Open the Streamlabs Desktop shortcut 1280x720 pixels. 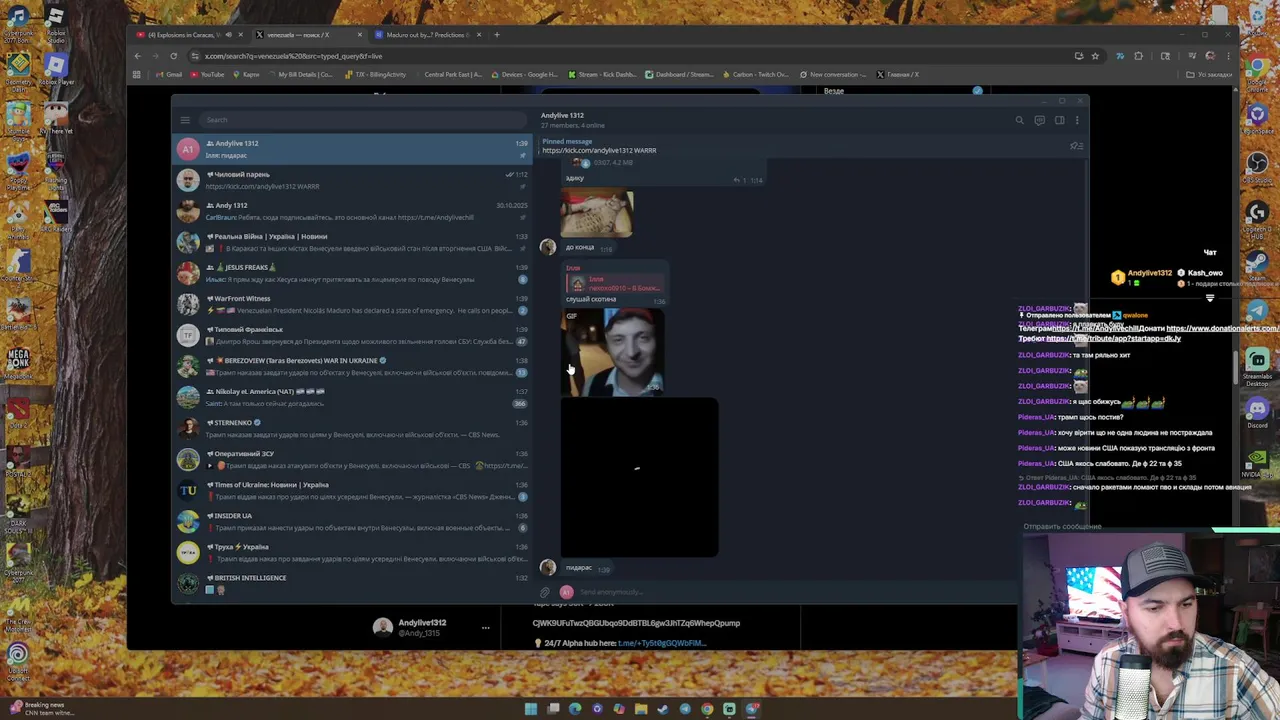coord(1258,367)
